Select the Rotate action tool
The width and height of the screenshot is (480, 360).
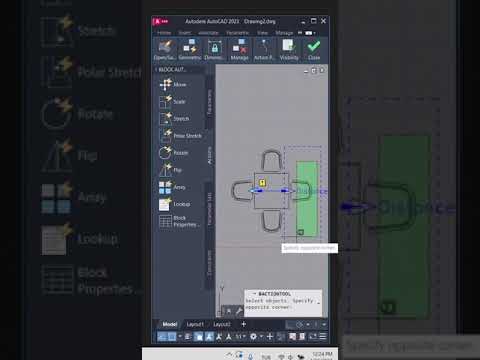(174, 153)
